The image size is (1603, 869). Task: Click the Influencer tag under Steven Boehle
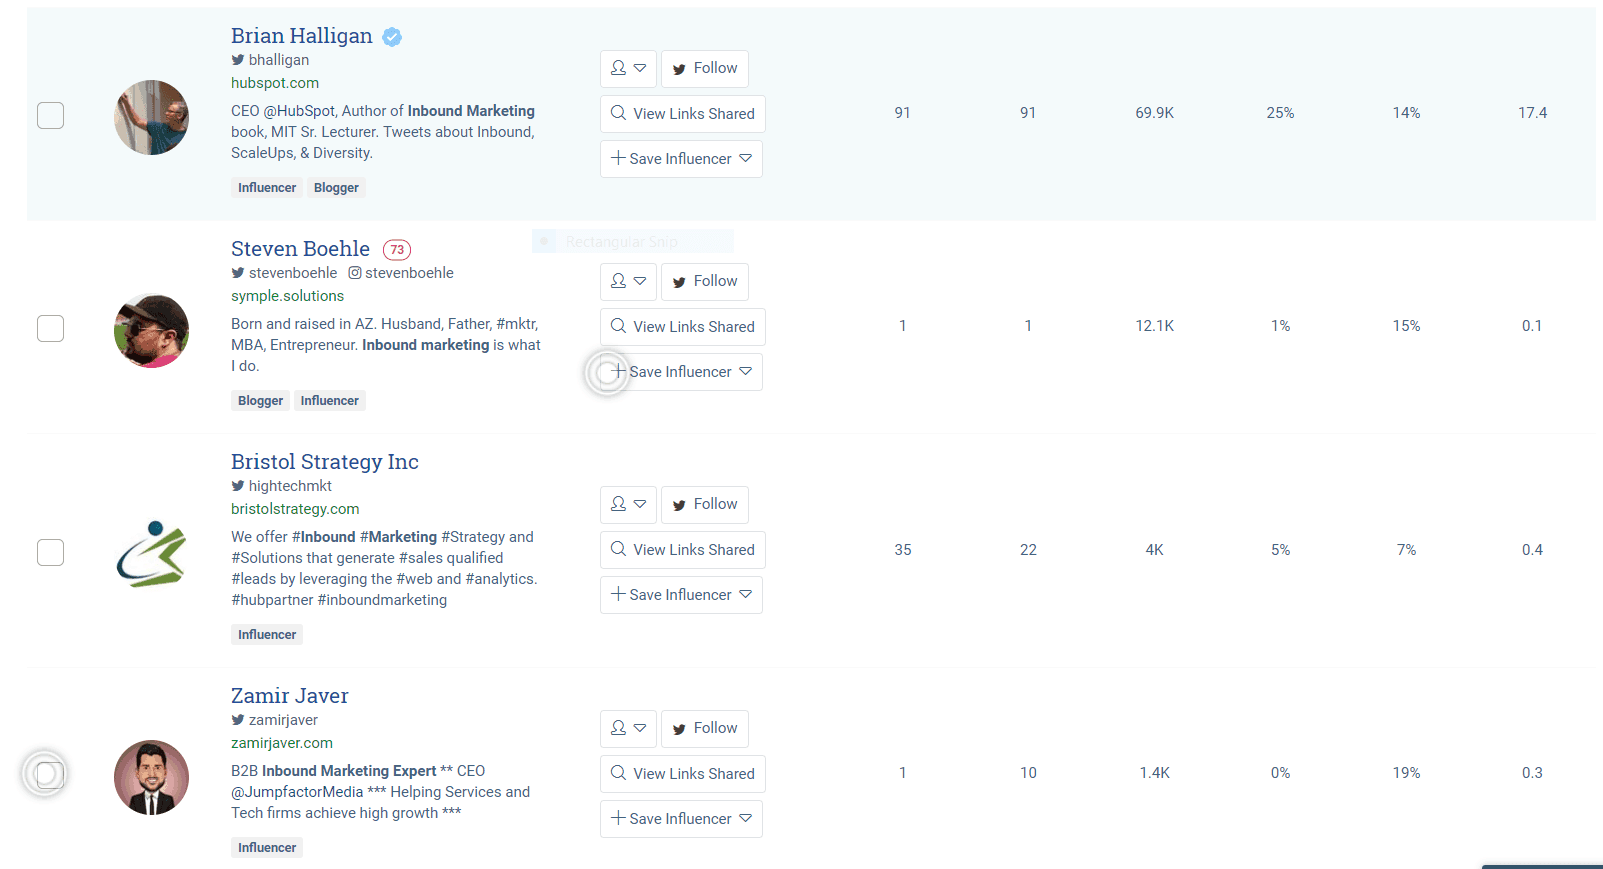(x=329, y=401)
